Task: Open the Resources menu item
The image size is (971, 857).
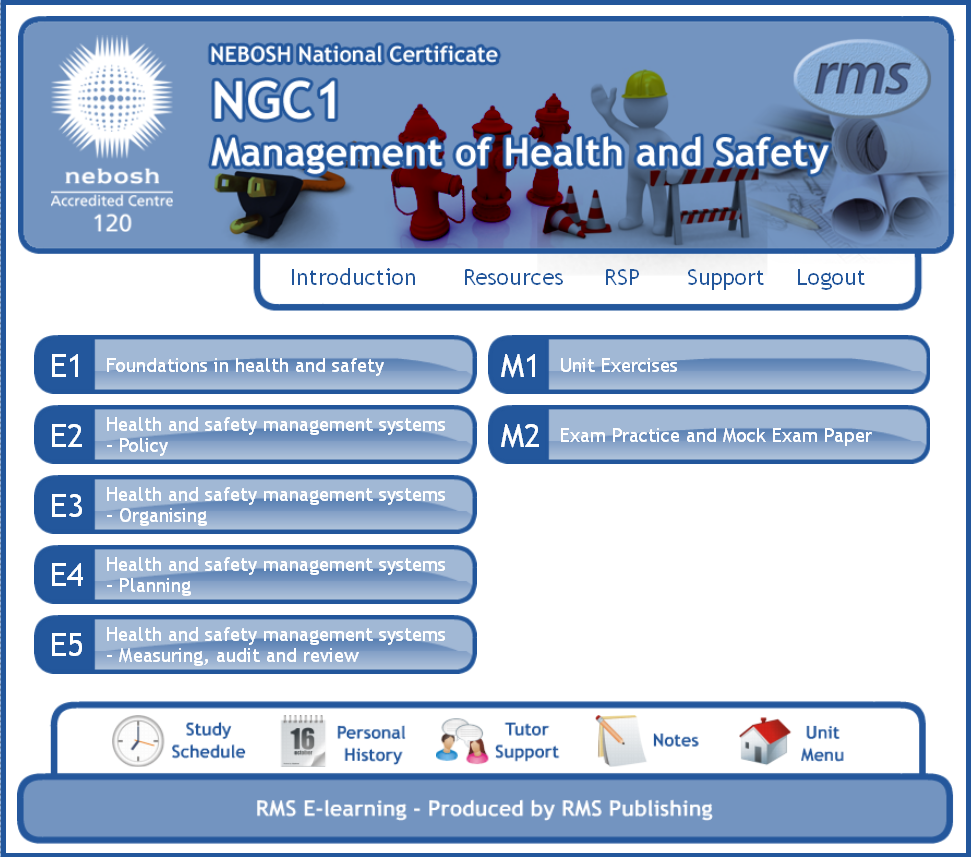Action: click(x=513, y=277)
